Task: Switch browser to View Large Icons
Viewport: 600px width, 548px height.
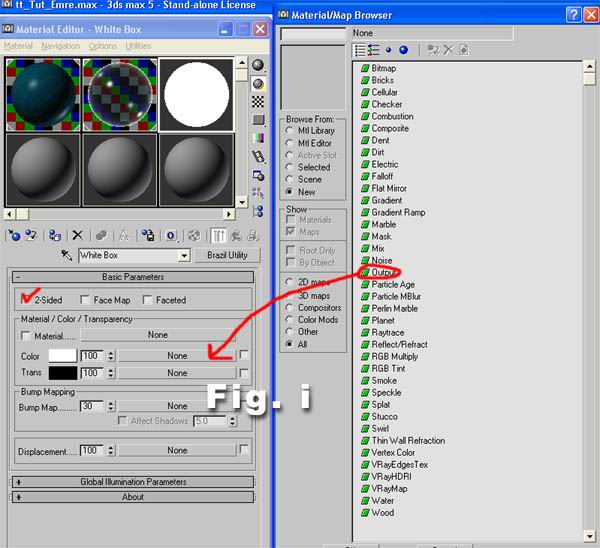Action: click(403, 49)
